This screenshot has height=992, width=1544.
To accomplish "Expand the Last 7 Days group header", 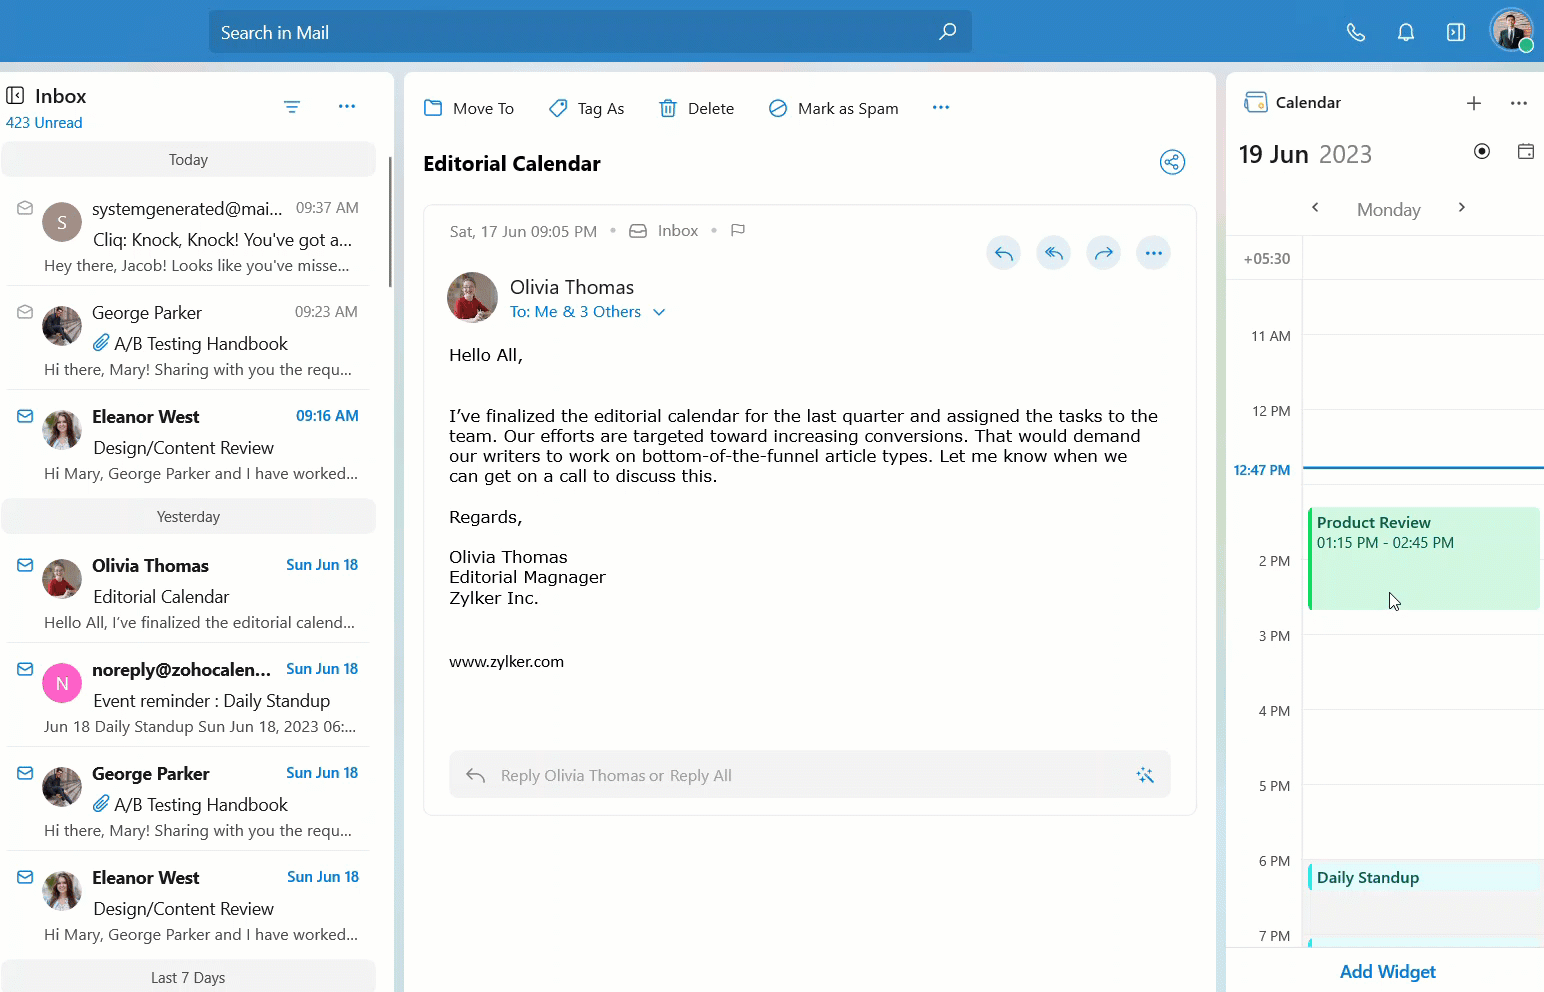I will tap(188, 976).
